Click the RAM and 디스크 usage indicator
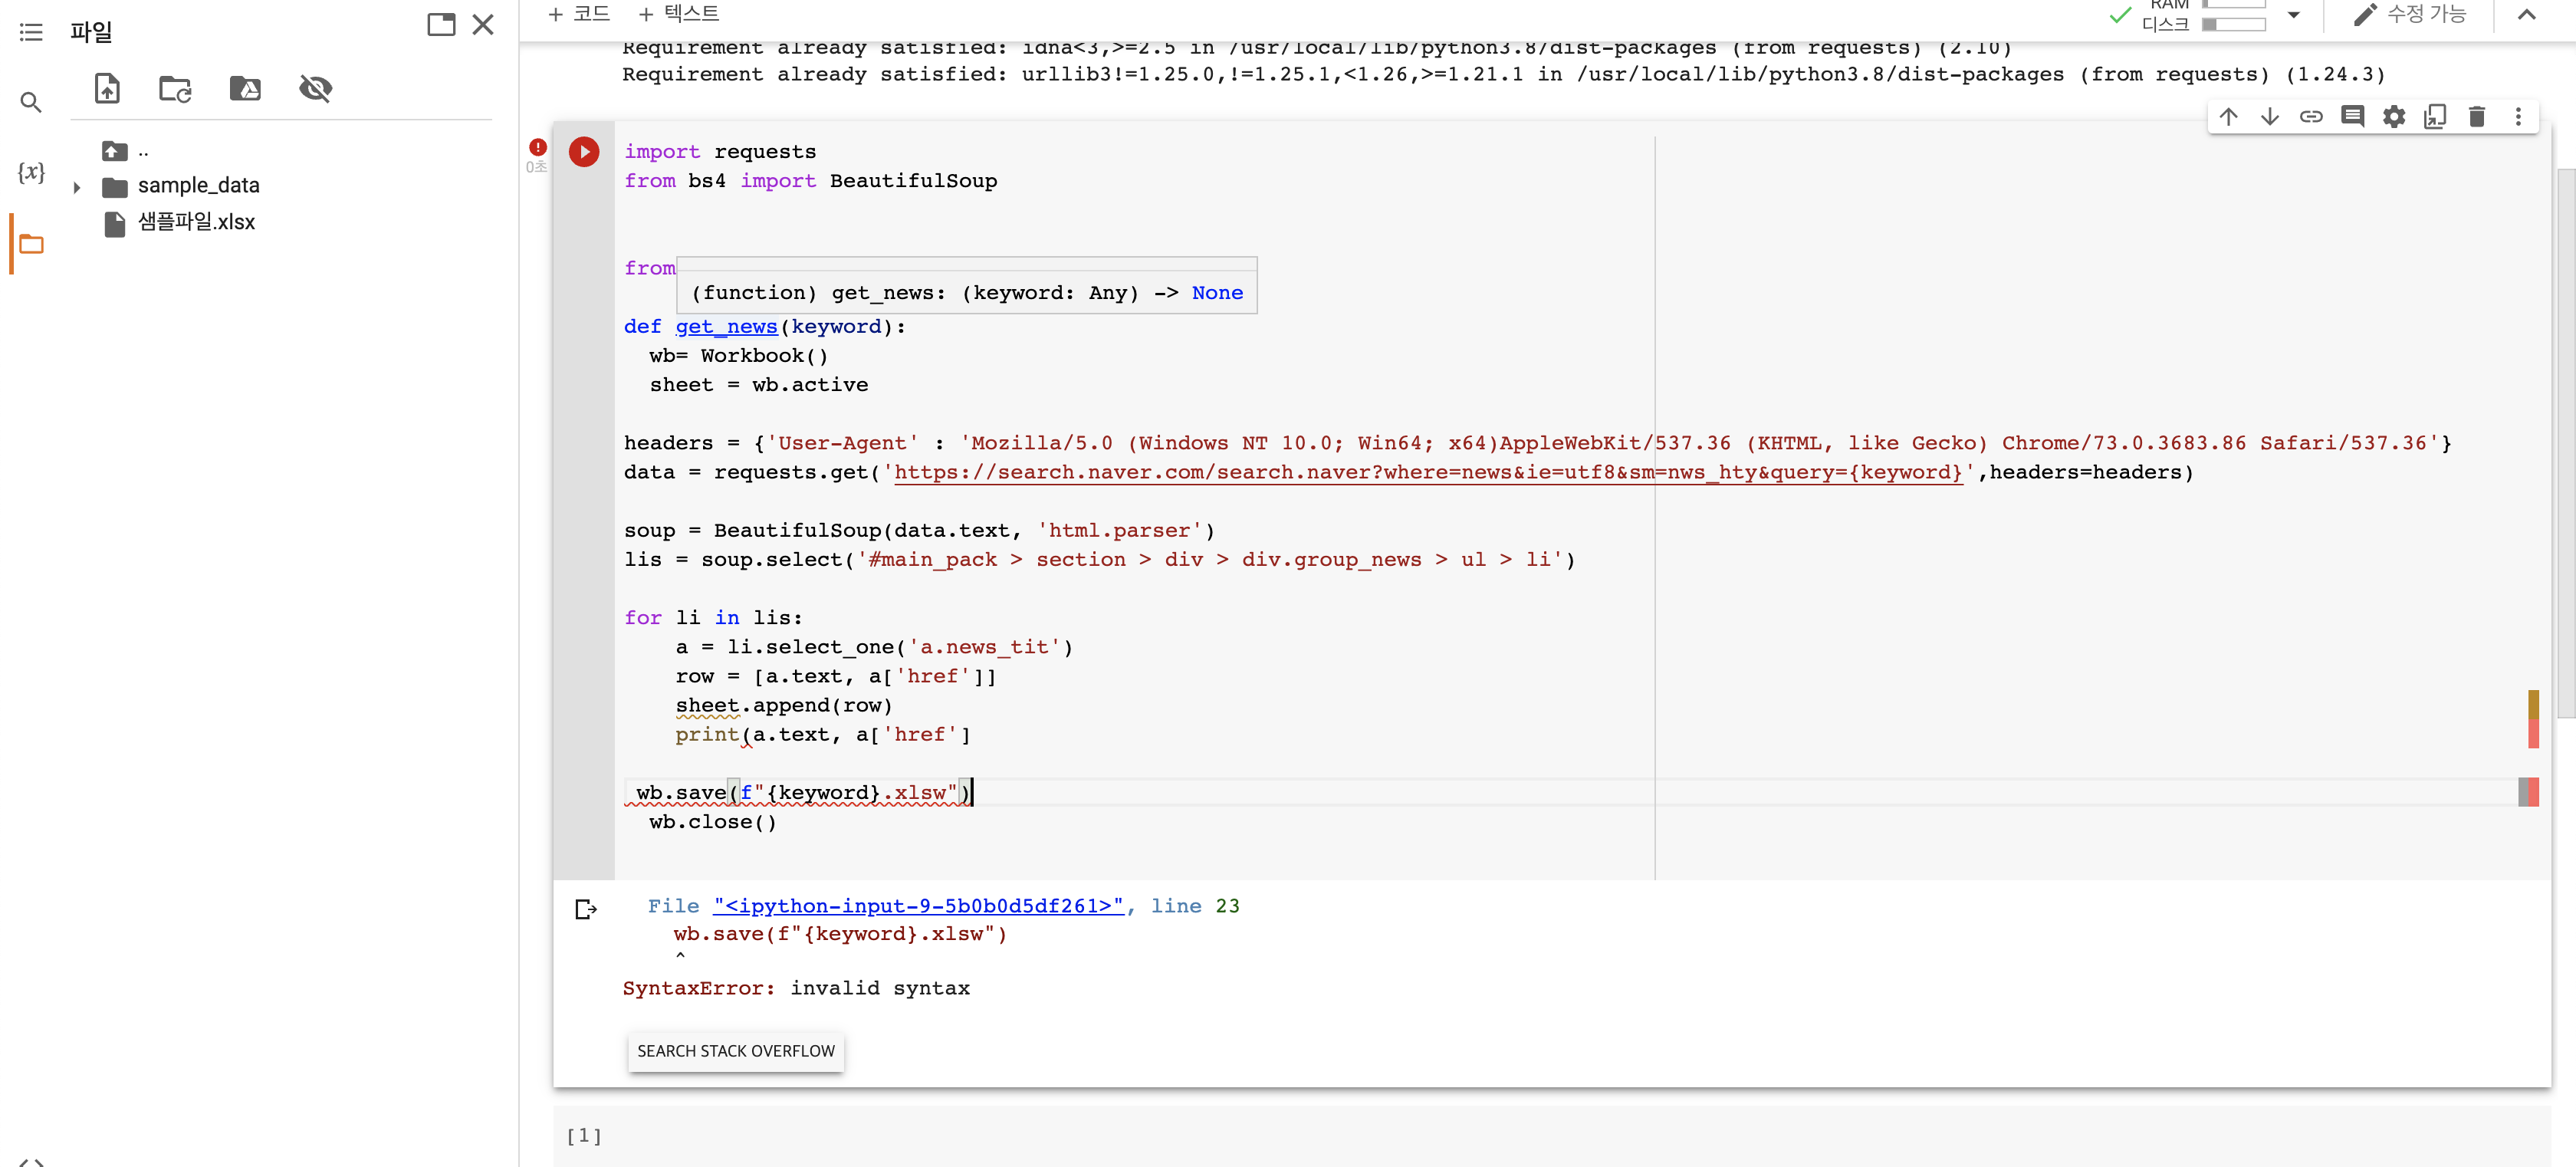This screenshot has height=1167, width=2576. pos(2204,15)
